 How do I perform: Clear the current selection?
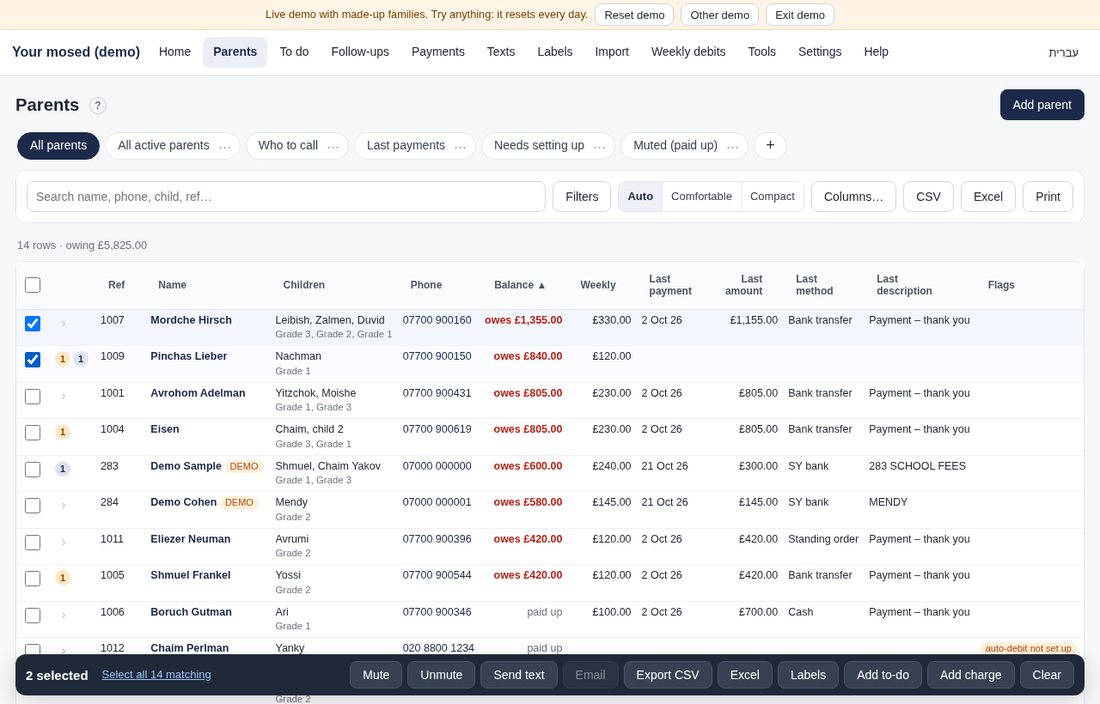(1046, 675)
